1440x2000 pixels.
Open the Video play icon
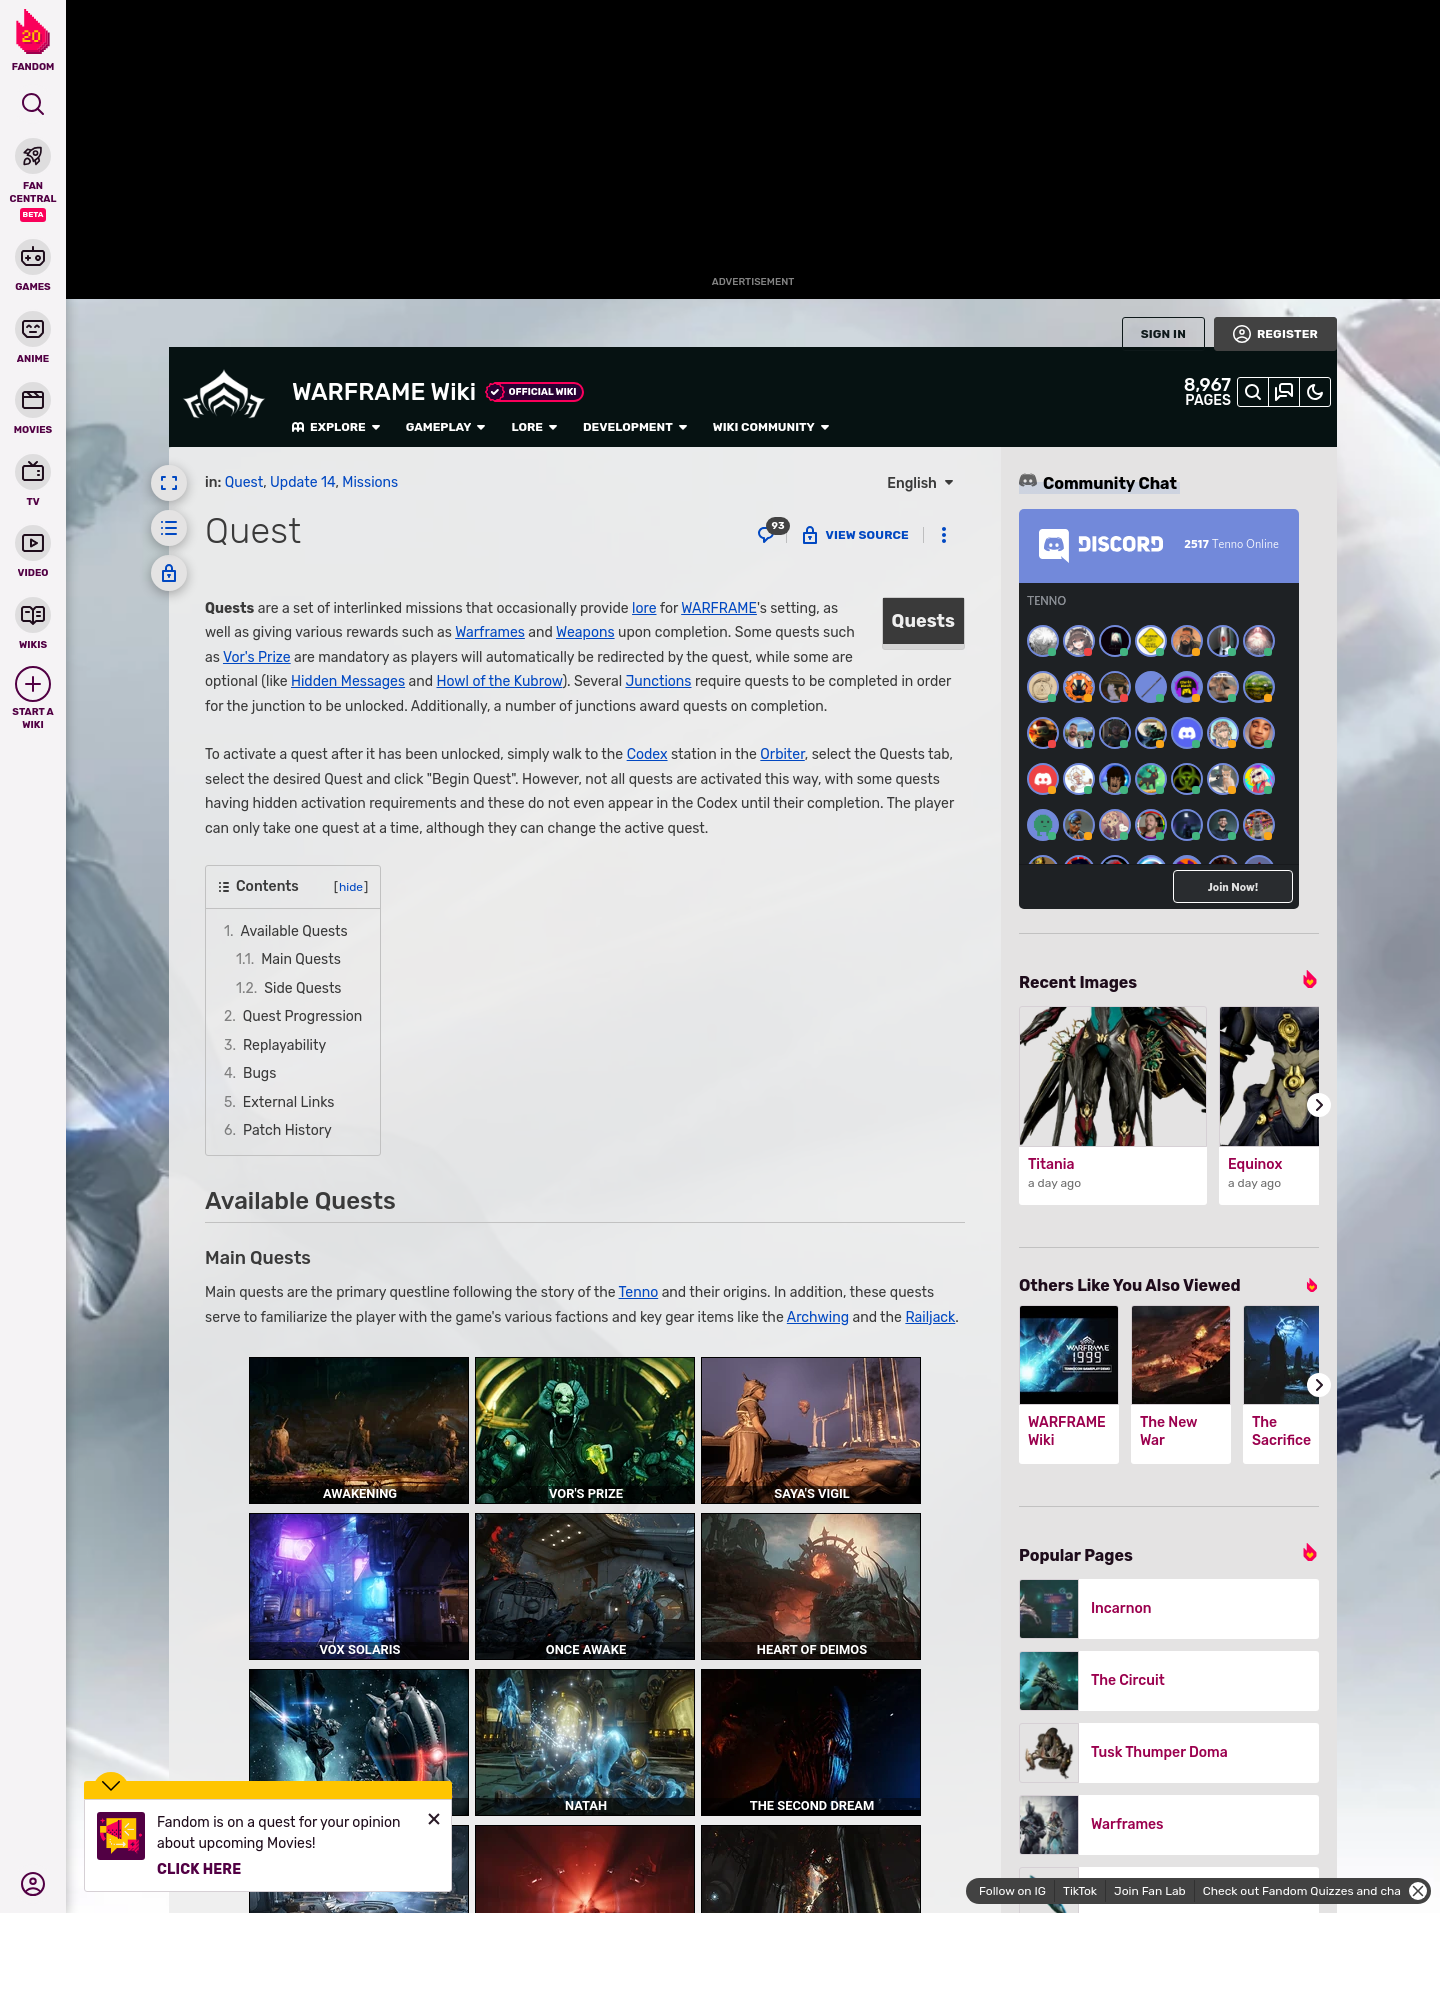click(33, 543)
